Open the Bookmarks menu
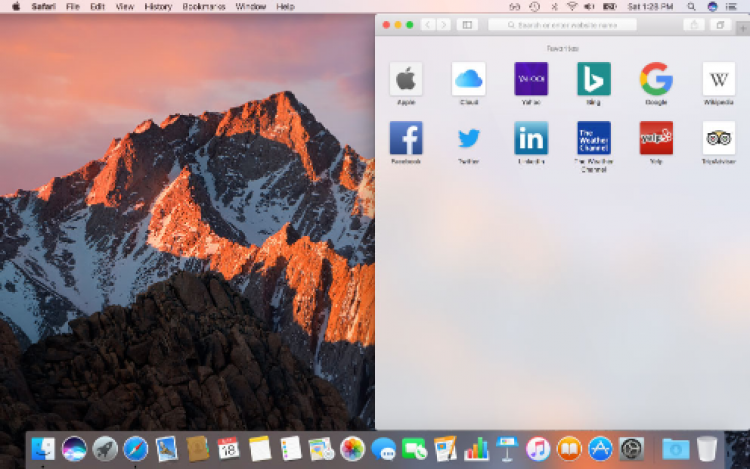The height and width of the screenshot is (469, 750). (x=204, y=7)
